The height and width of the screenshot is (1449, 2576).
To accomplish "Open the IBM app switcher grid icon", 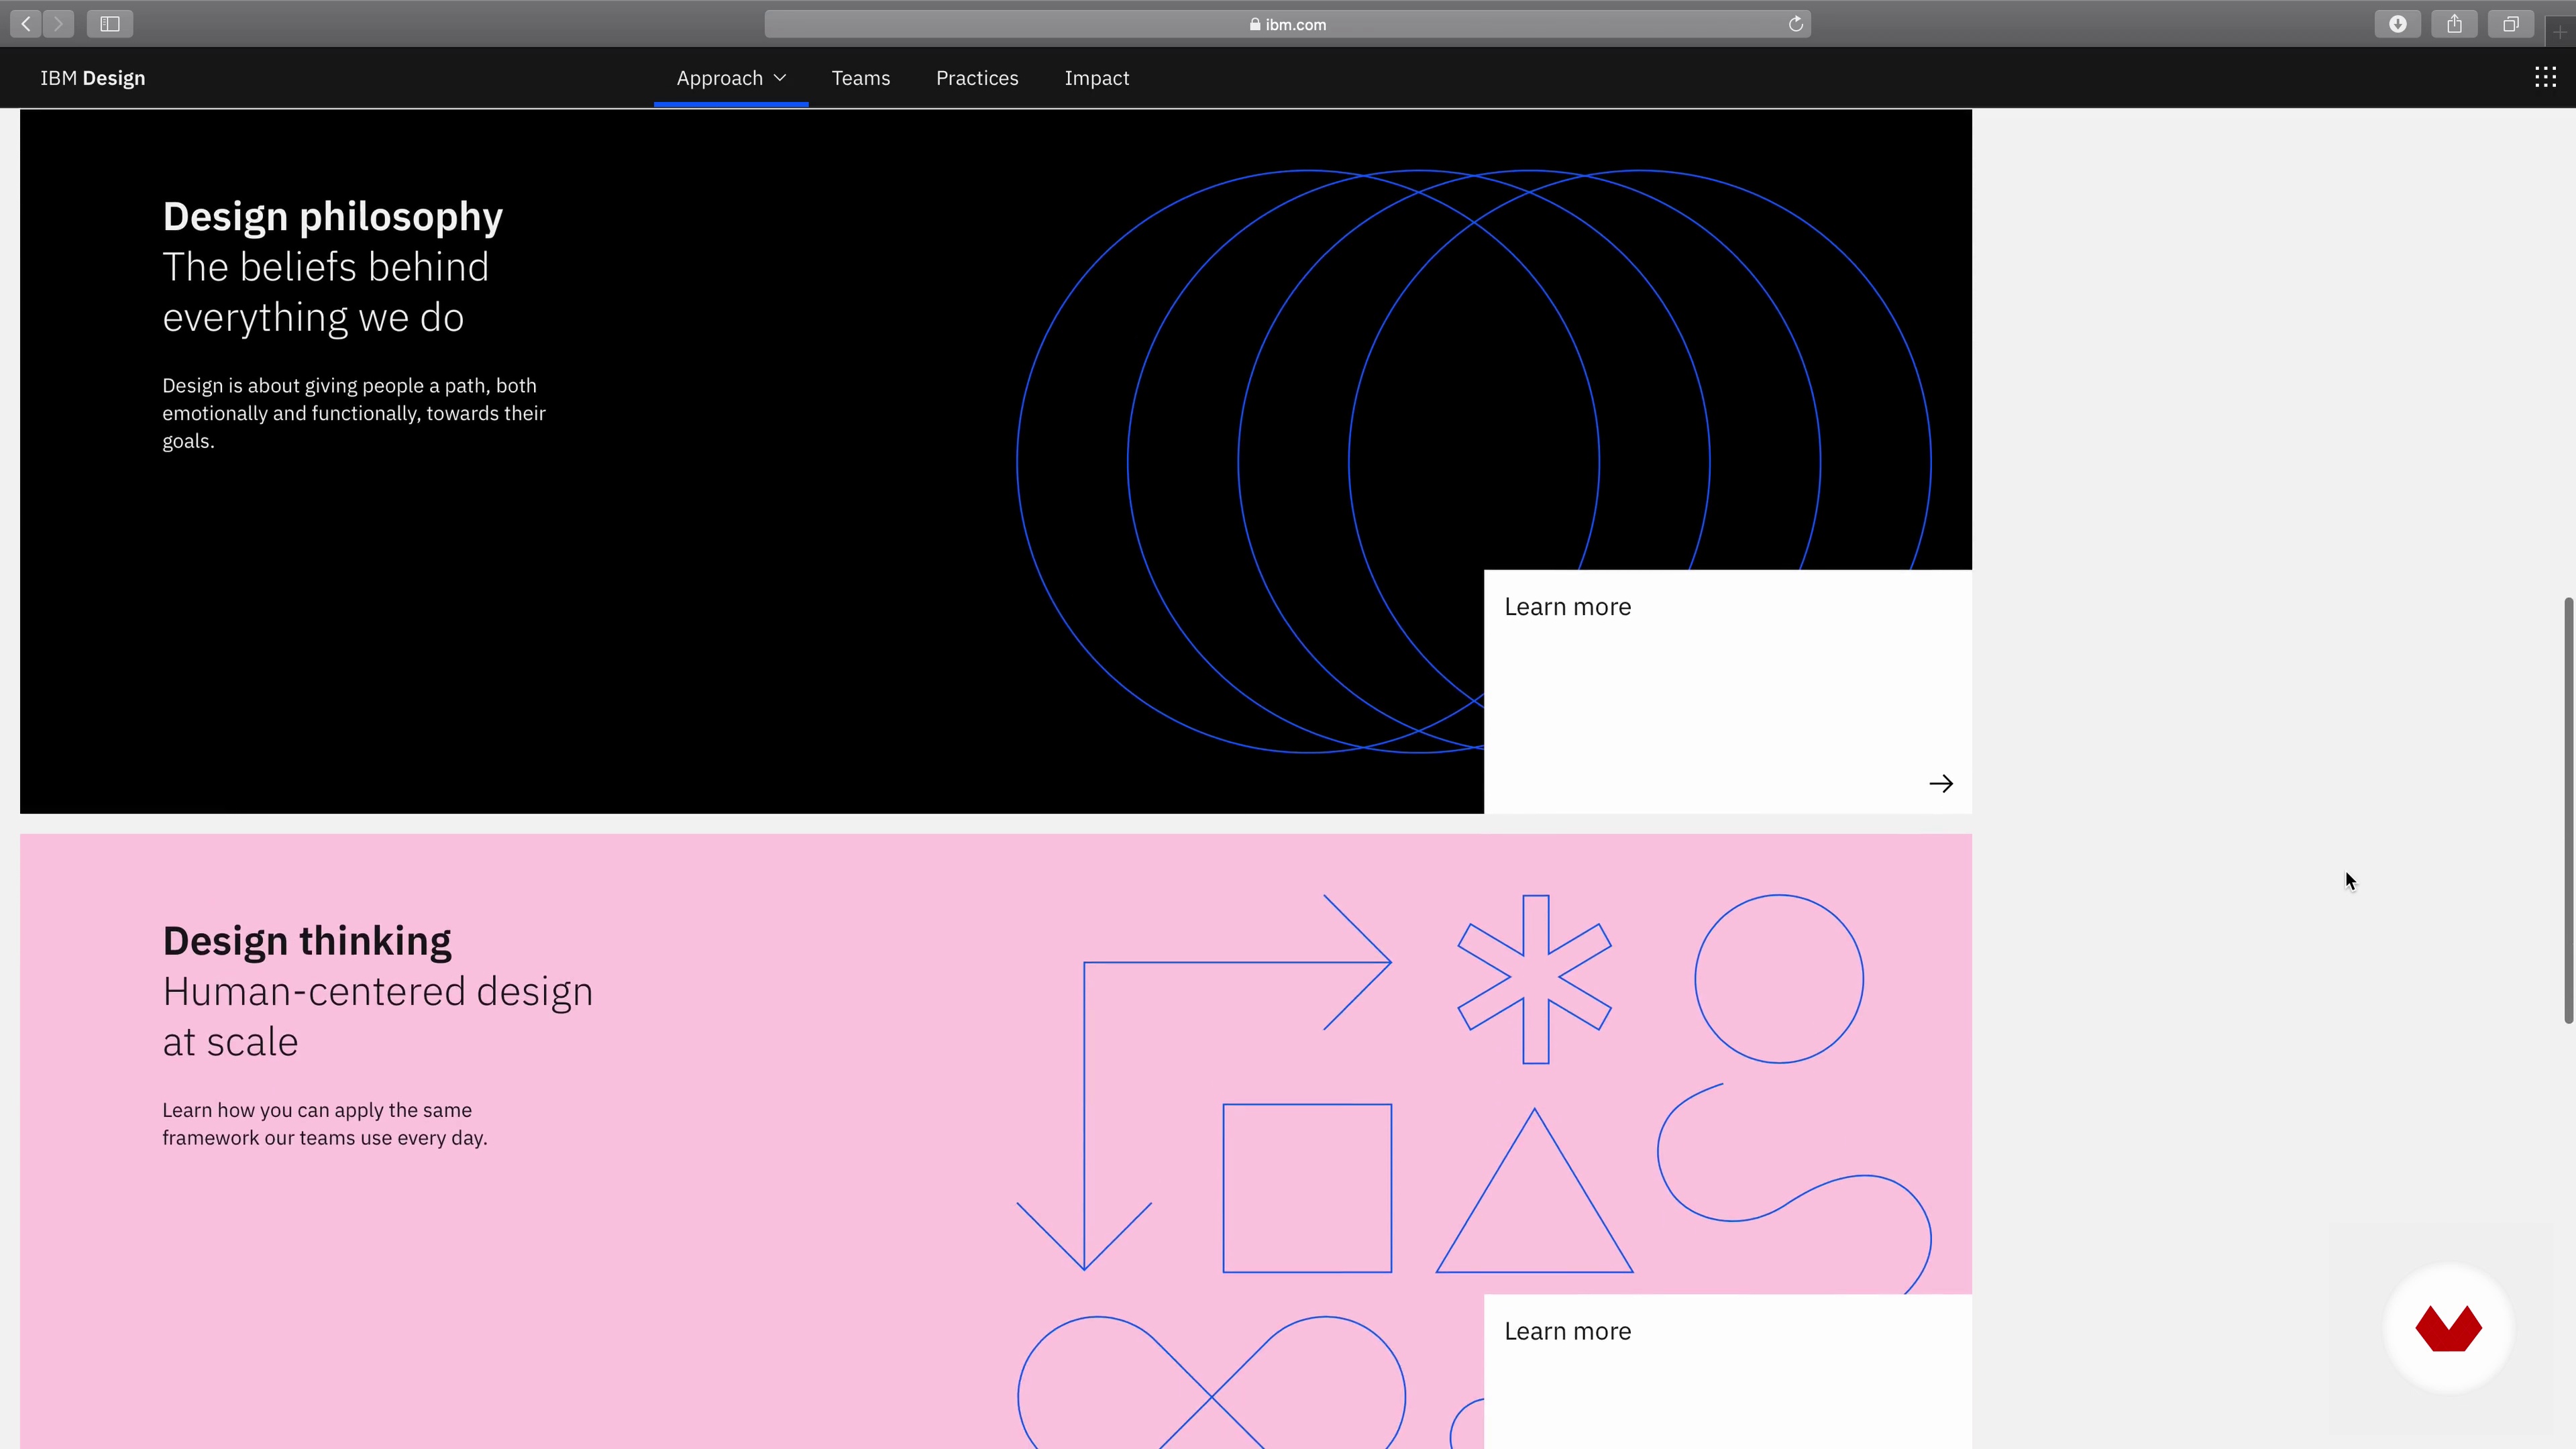I will click(x=2545, y=78).
